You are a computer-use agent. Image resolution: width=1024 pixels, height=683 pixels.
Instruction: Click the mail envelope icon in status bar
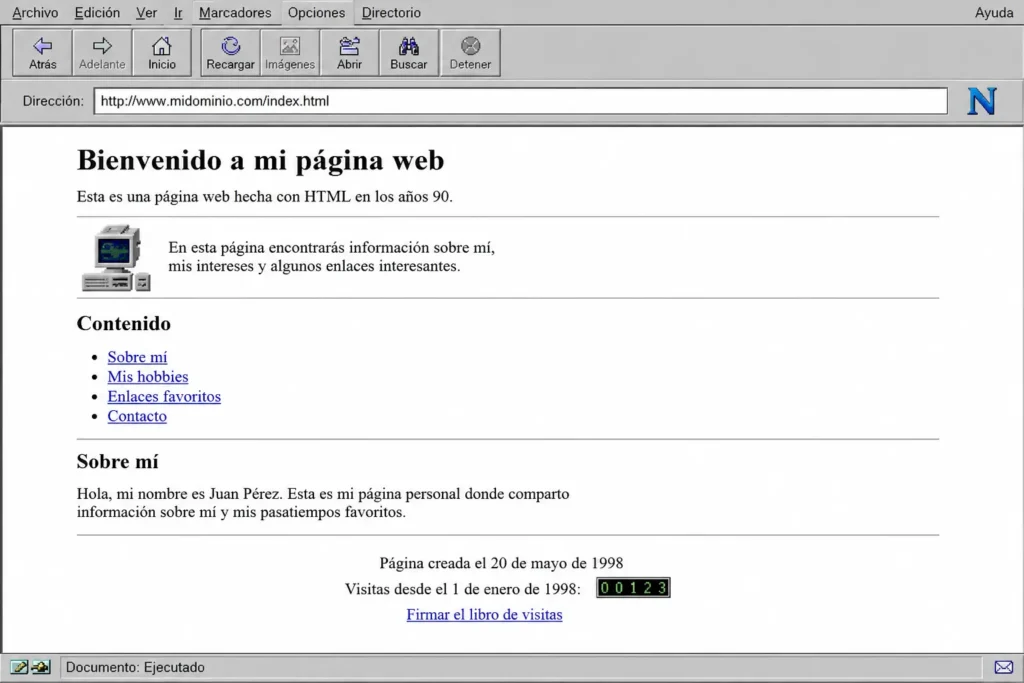tap(1004, 667)
